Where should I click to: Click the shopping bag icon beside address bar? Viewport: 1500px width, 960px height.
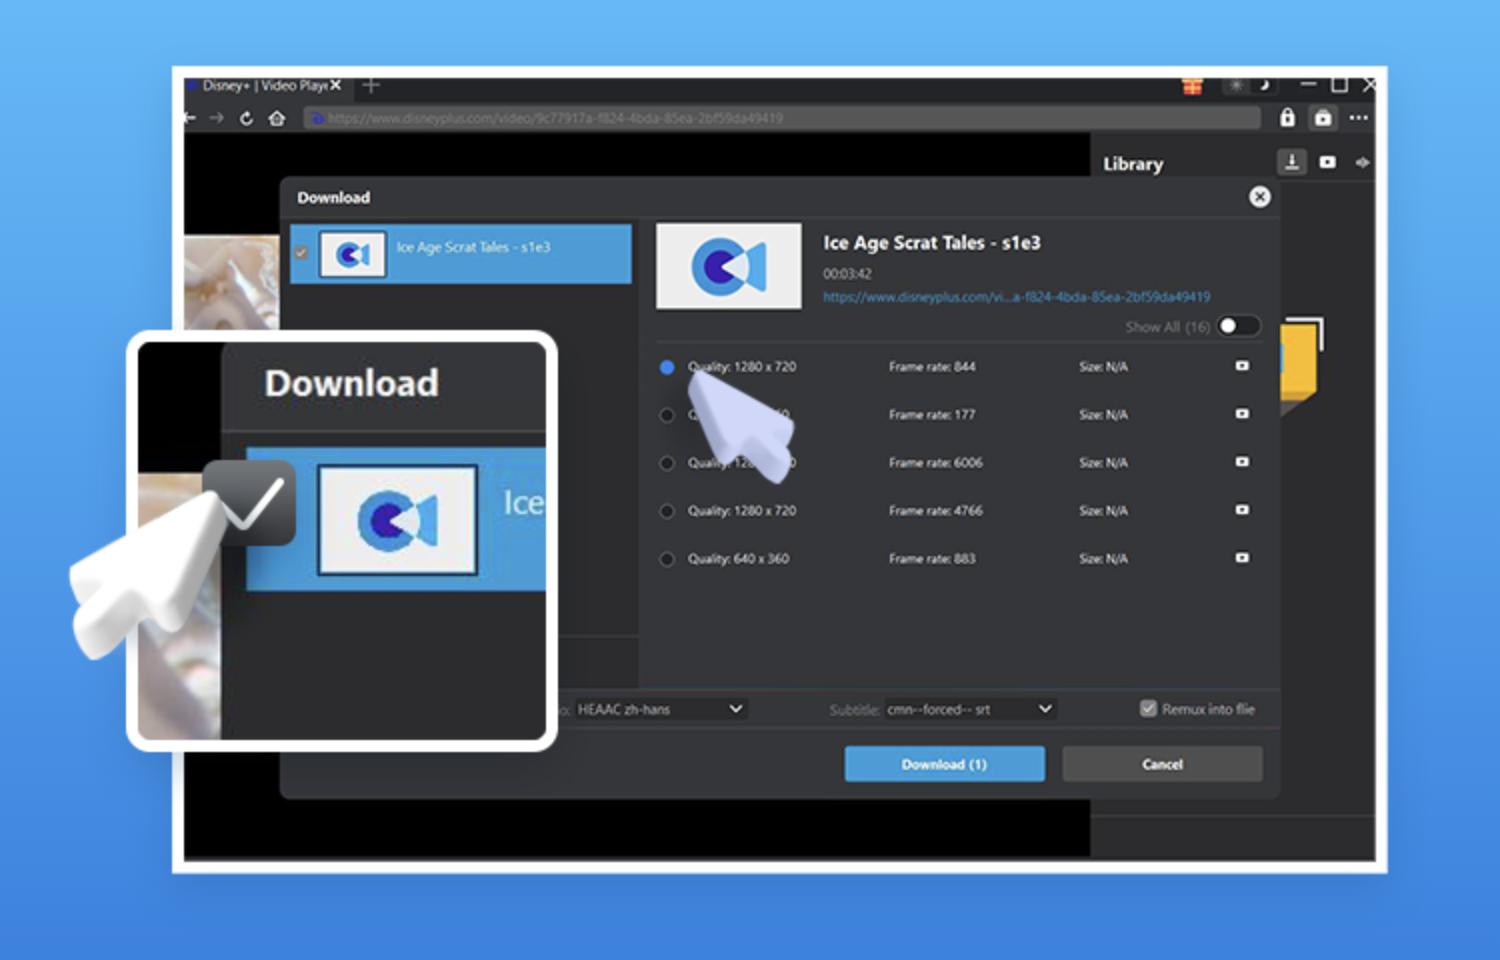1323,118
